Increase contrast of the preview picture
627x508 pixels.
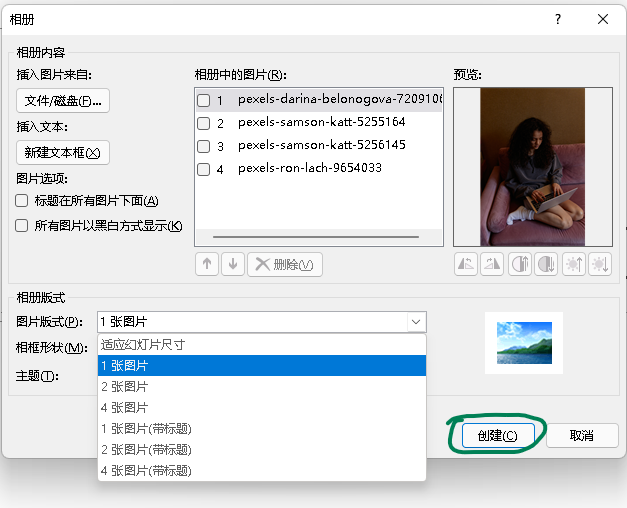coord(520,264)
